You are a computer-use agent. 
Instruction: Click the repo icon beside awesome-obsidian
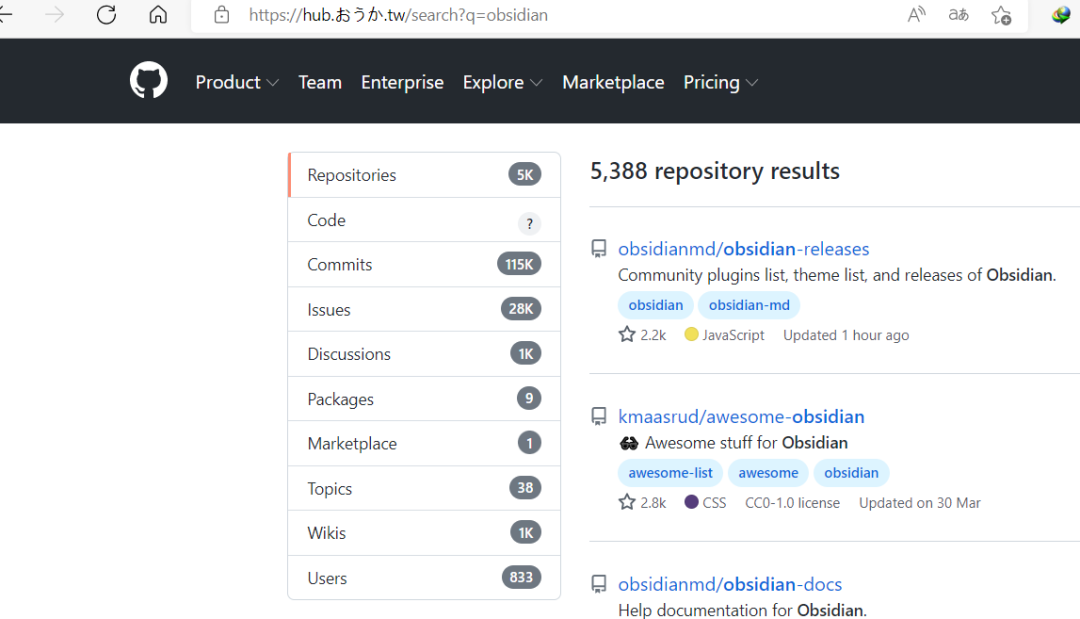(x=599, y=417)
